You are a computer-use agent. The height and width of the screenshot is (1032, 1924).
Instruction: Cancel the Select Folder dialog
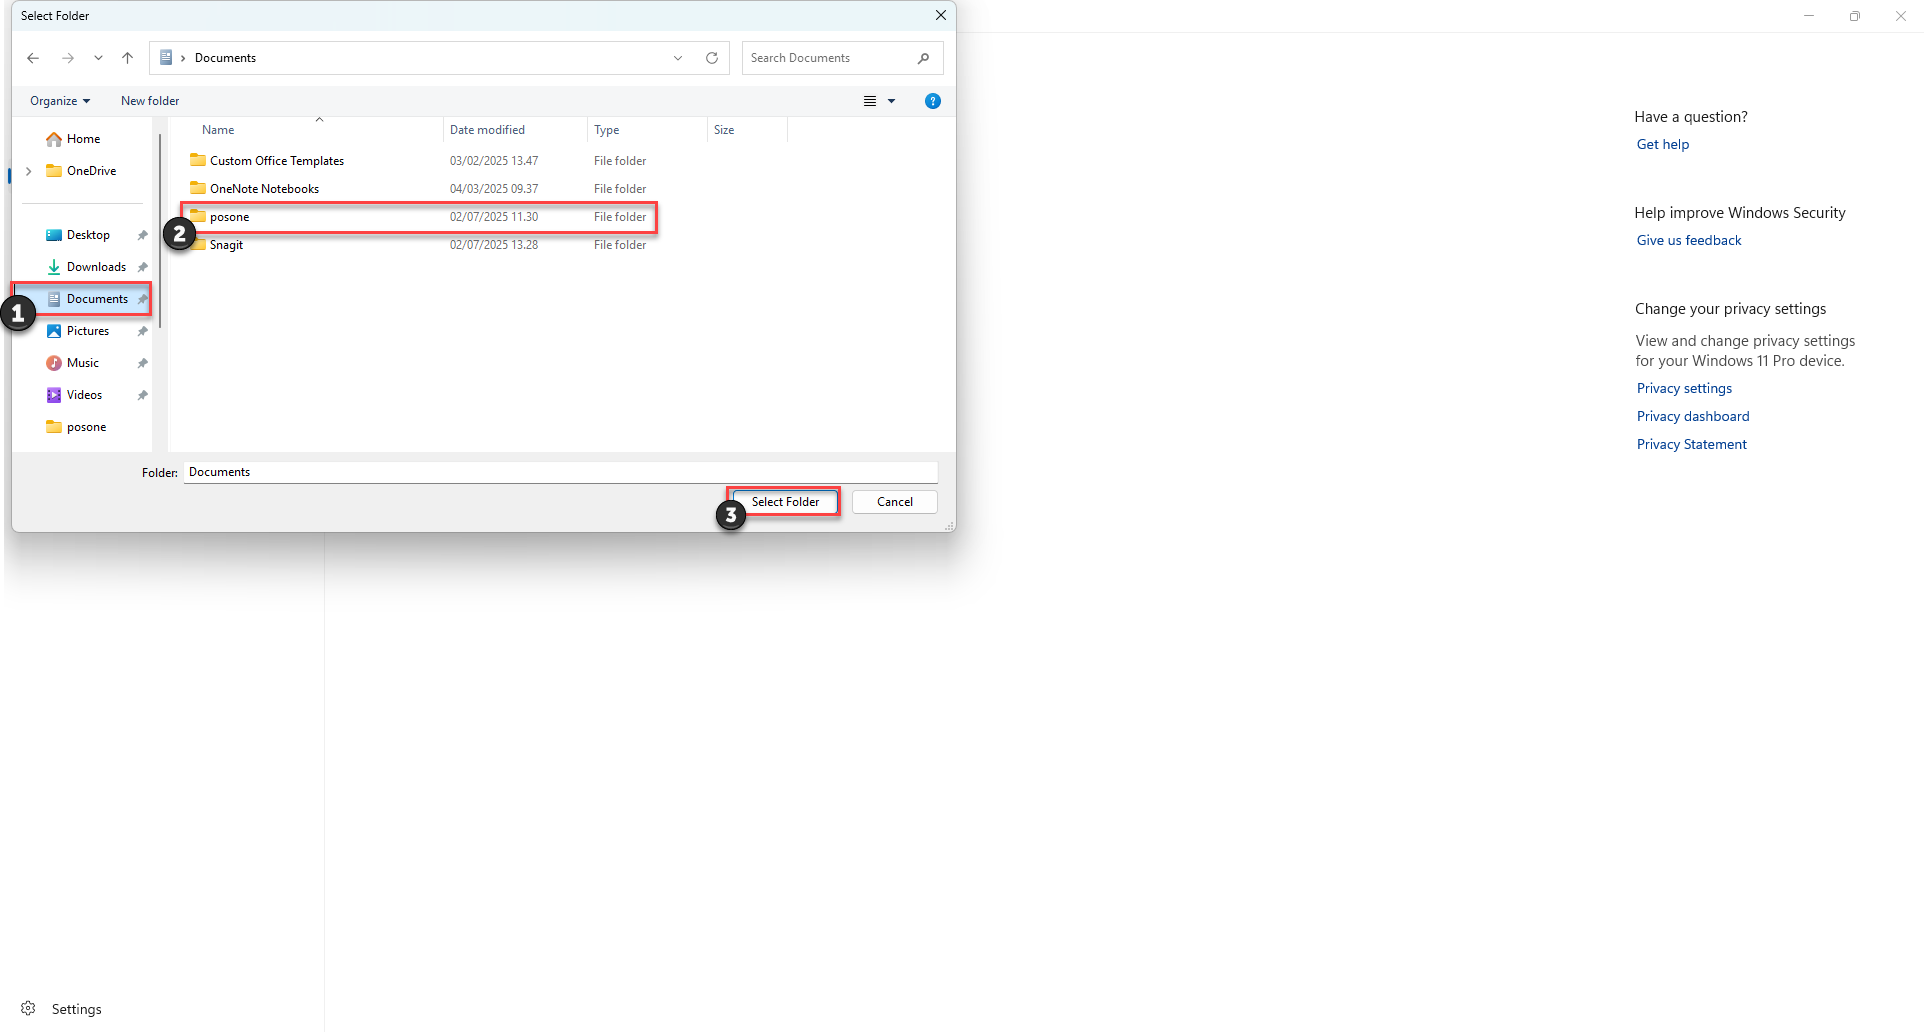coord(895,502)
